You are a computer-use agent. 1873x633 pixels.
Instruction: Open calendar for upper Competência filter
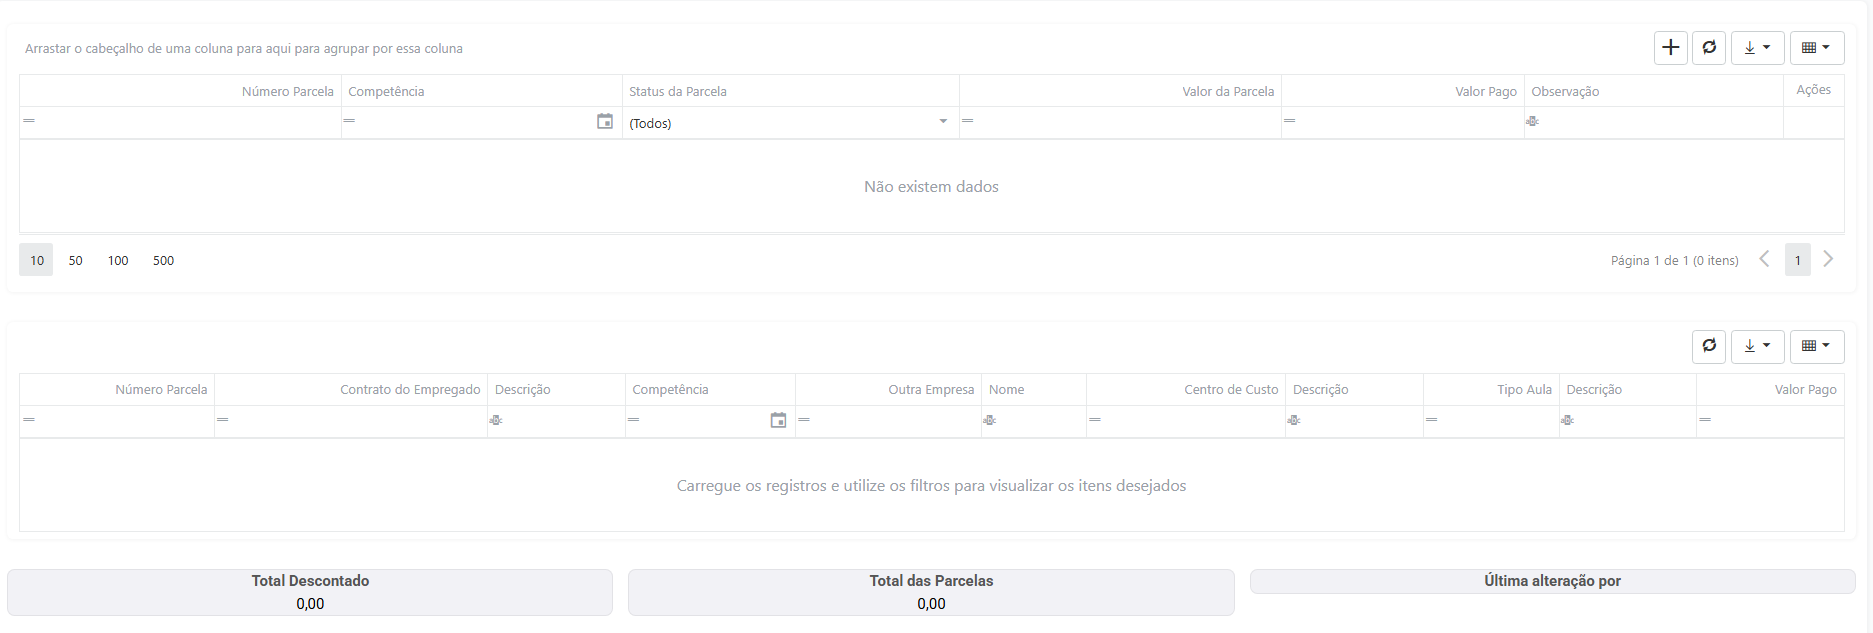pyautogui.click(x=605, y=121)
